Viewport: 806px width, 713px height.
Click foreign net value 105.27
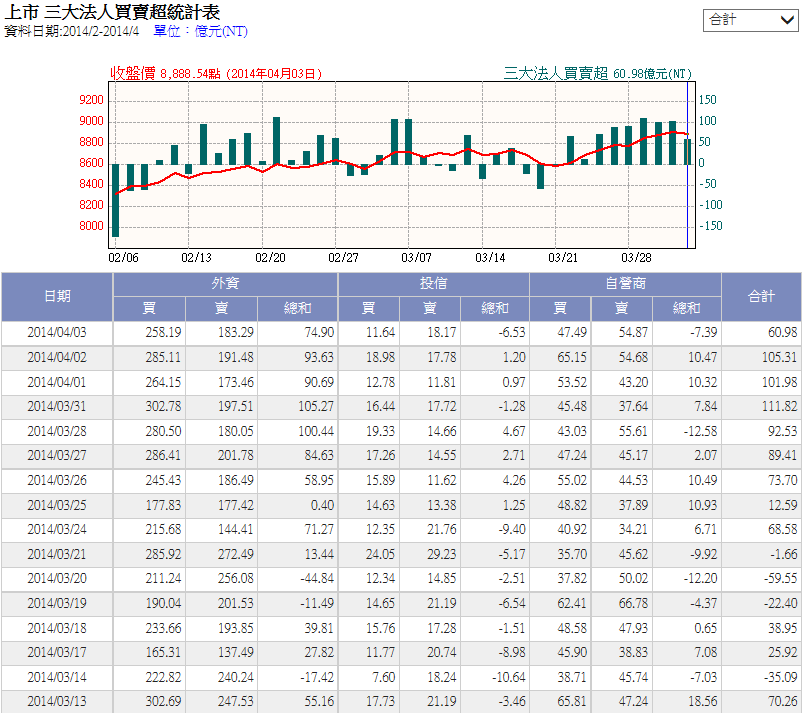pyautogui.click(x=316, y=407)
